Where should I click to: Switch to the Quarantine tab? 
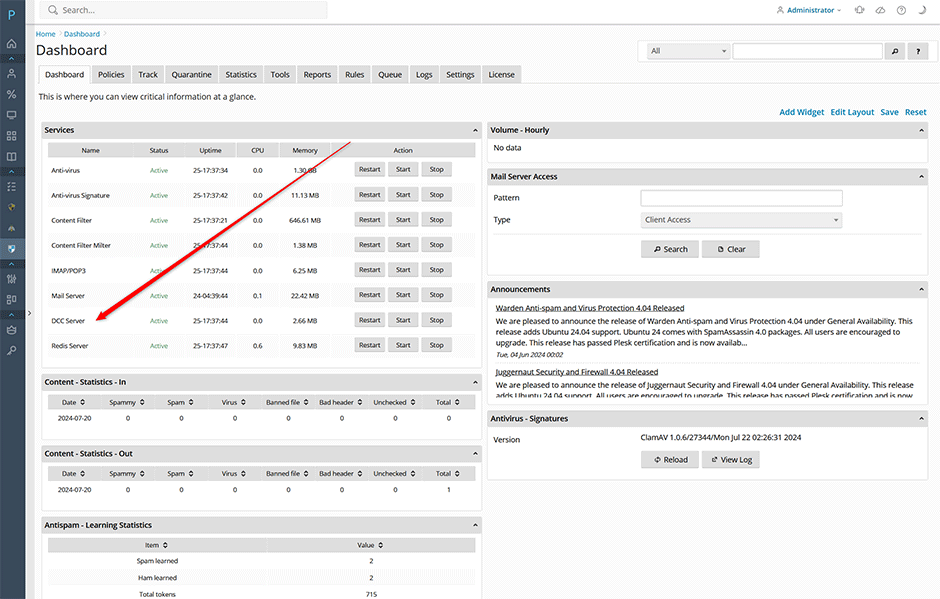(191, 74)
